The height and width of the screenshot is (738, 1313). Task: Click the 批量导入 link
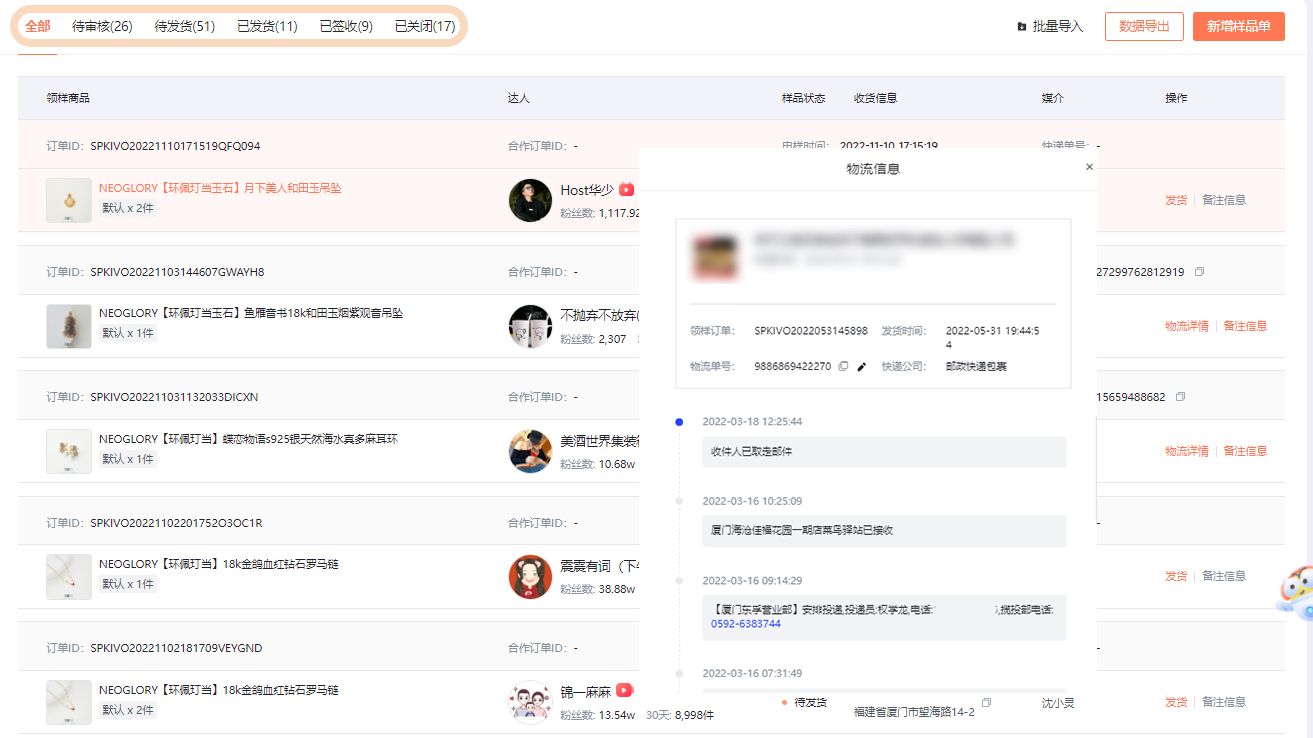pos(1057,27)
